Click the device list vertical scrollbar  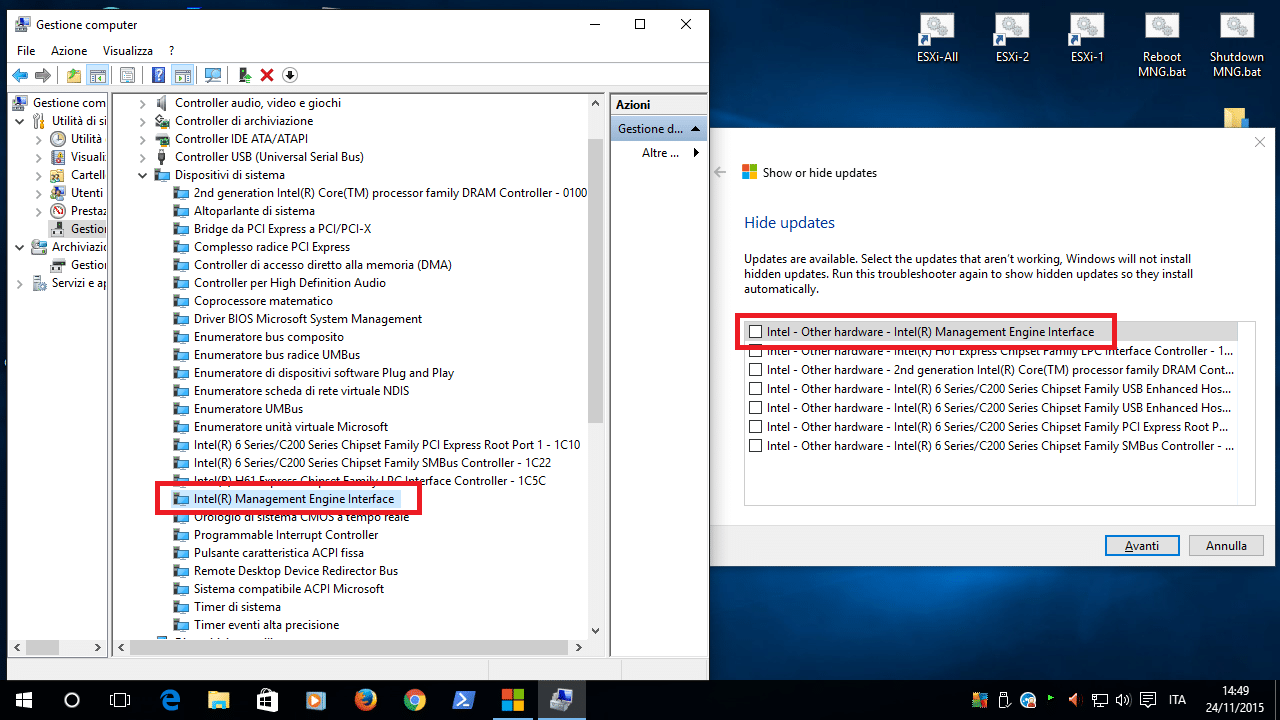pyautogui.click(x=596, y=280)
